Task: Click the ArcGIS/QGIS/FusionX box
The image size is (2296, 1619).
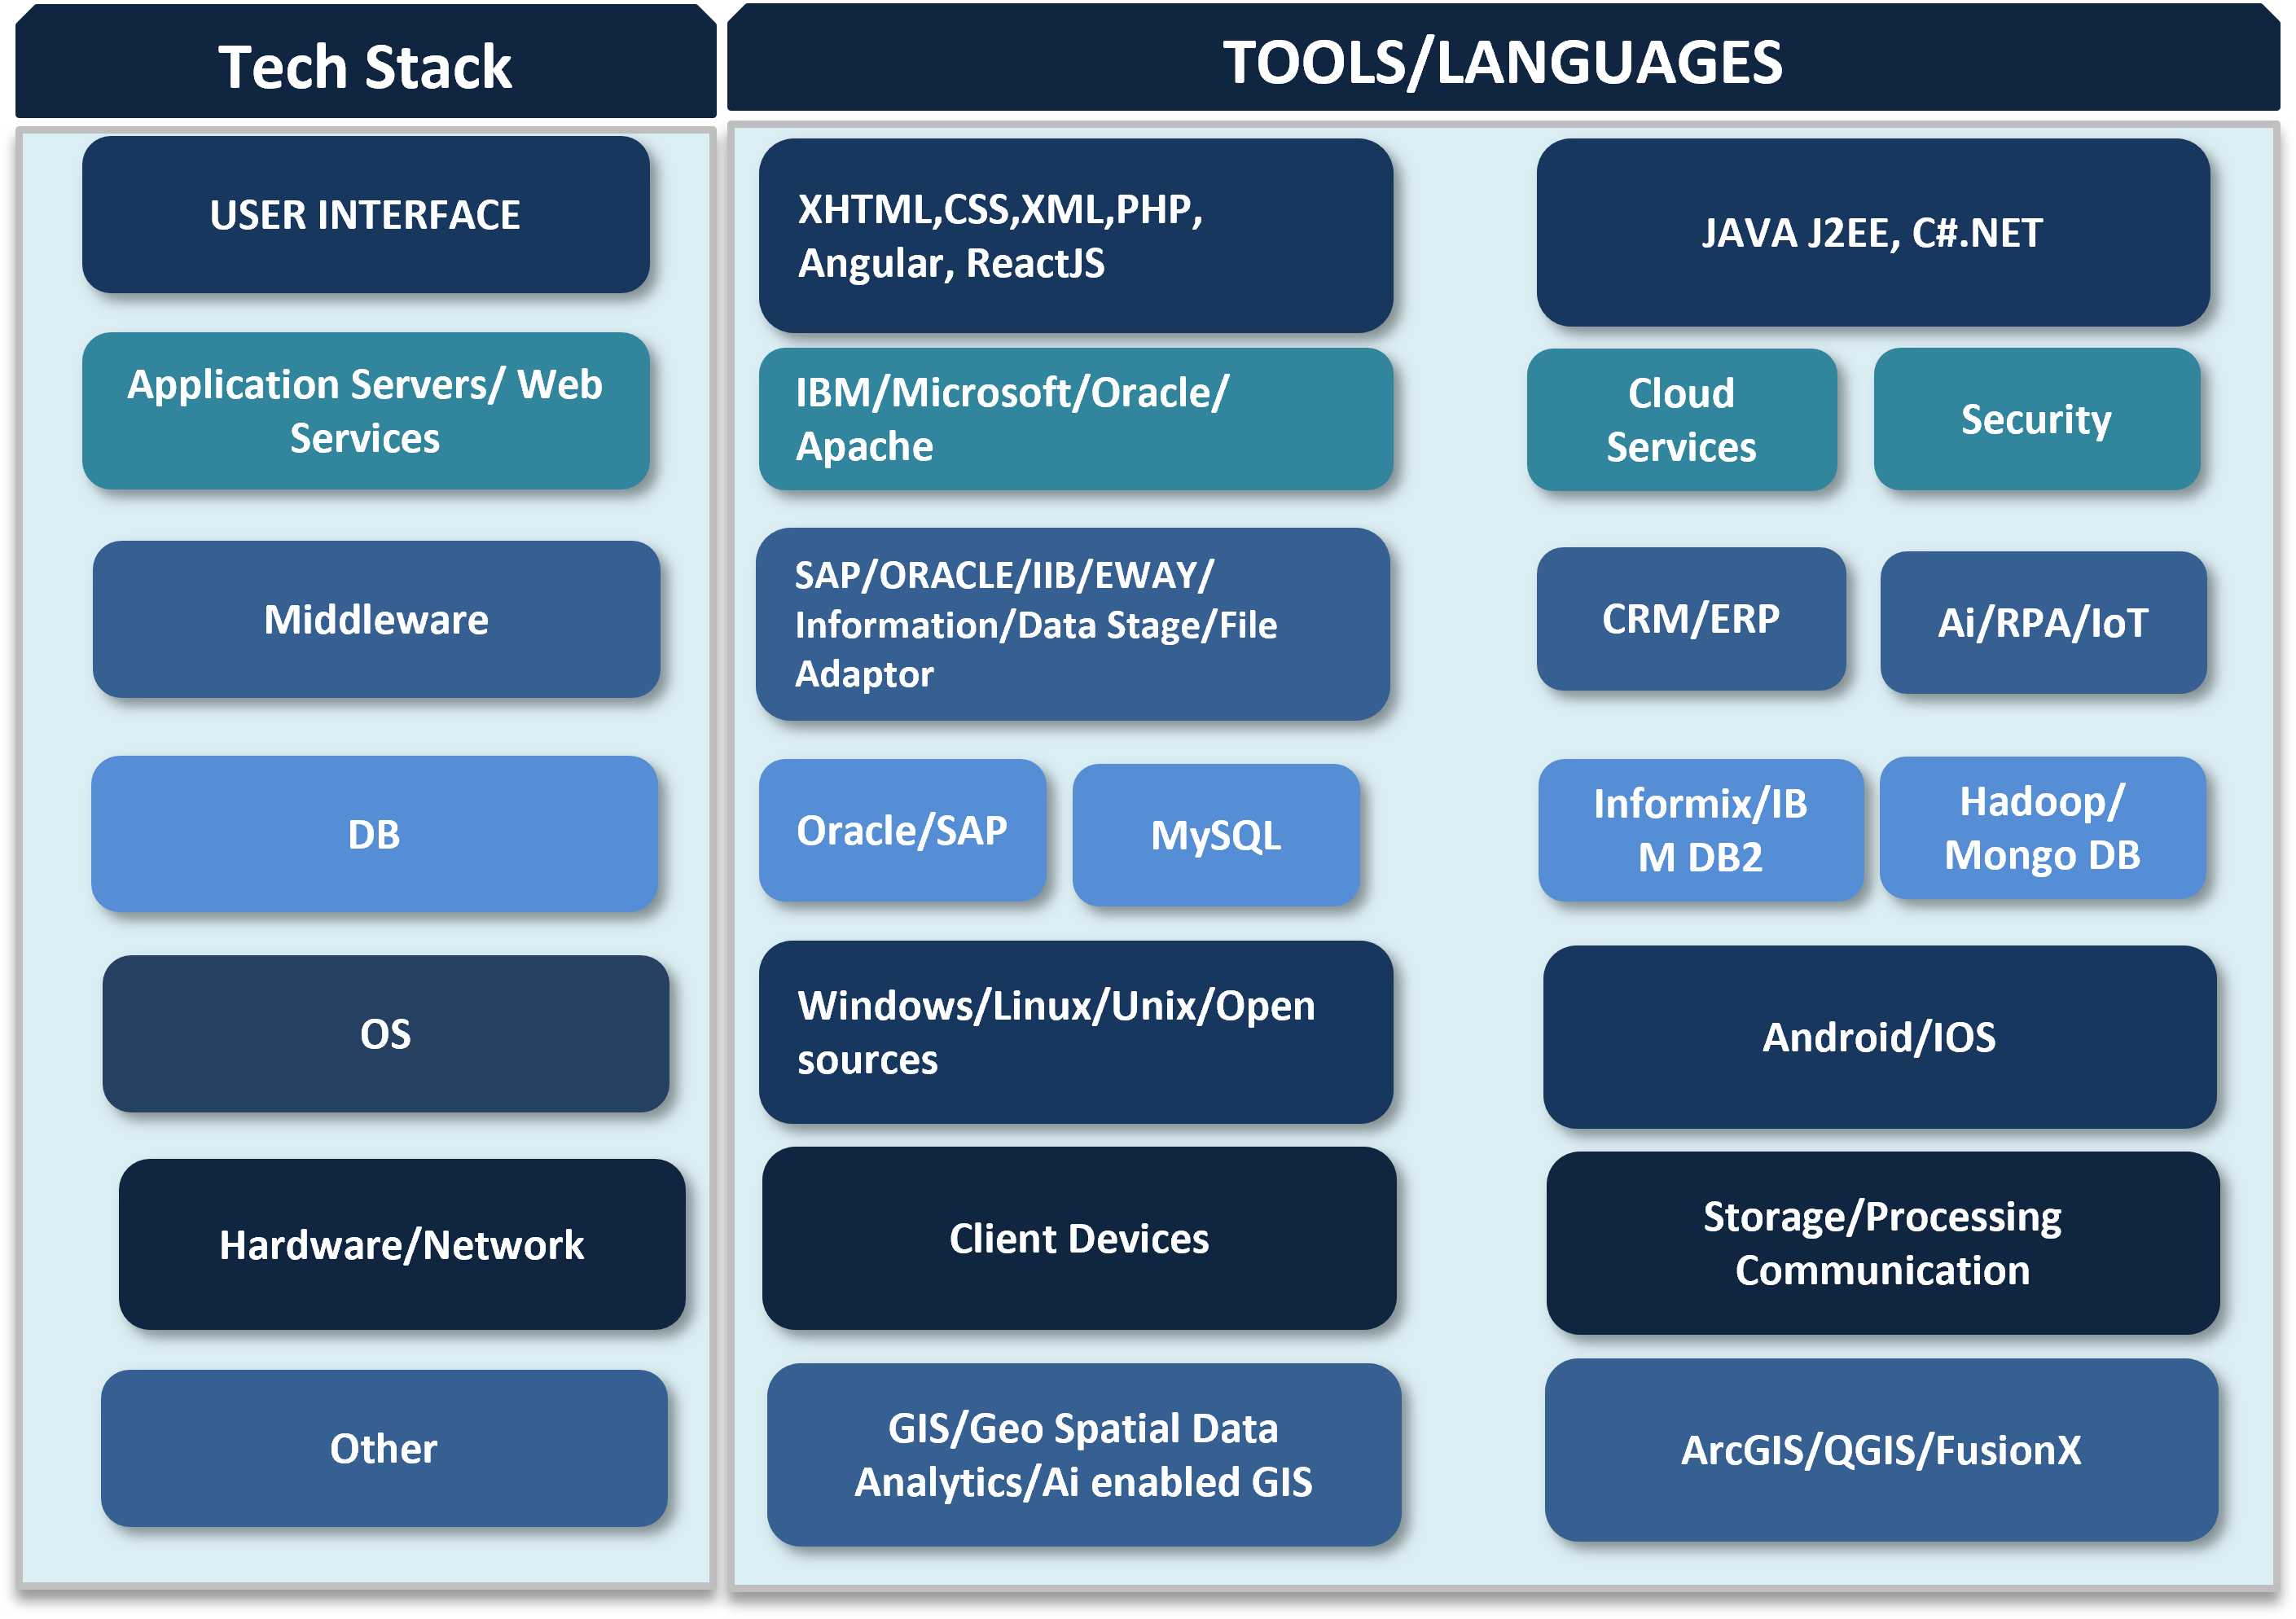Action: pos(1880,1450)
